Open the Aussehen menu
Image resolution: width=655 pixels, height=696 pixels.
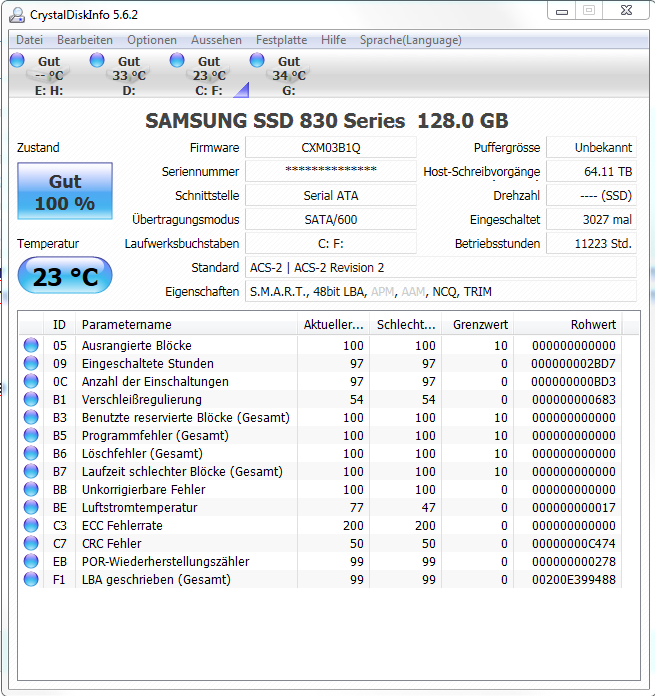point(216,40)
